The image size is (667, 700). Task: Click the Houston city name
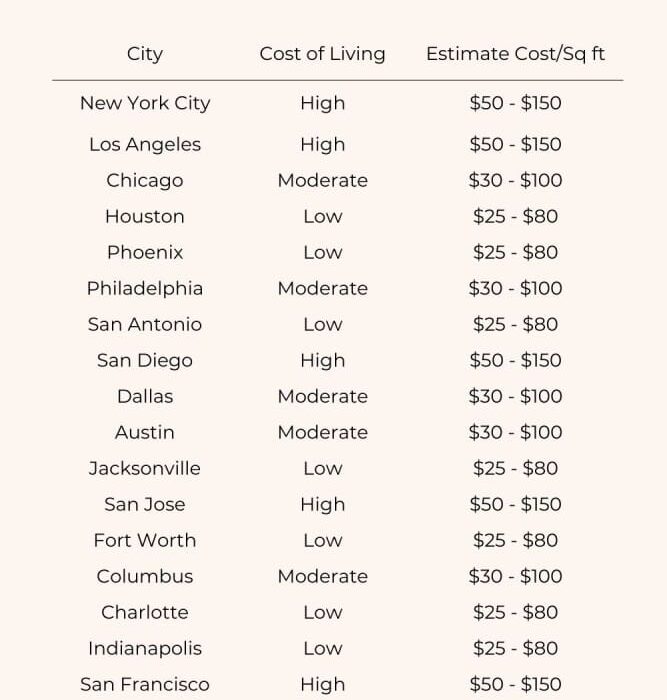coord(145,216)
